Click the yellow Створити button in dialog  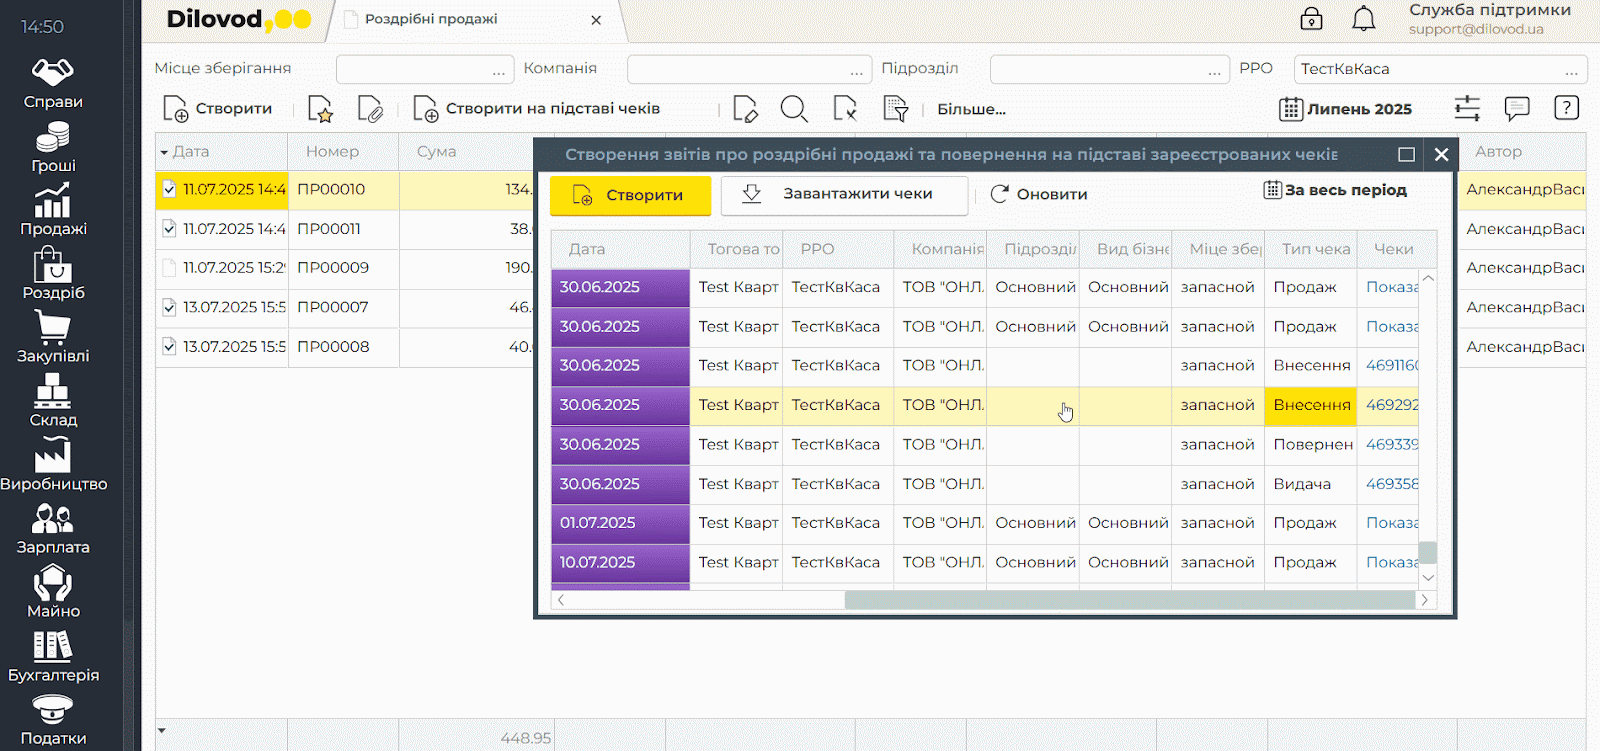[x=630, y=195]
